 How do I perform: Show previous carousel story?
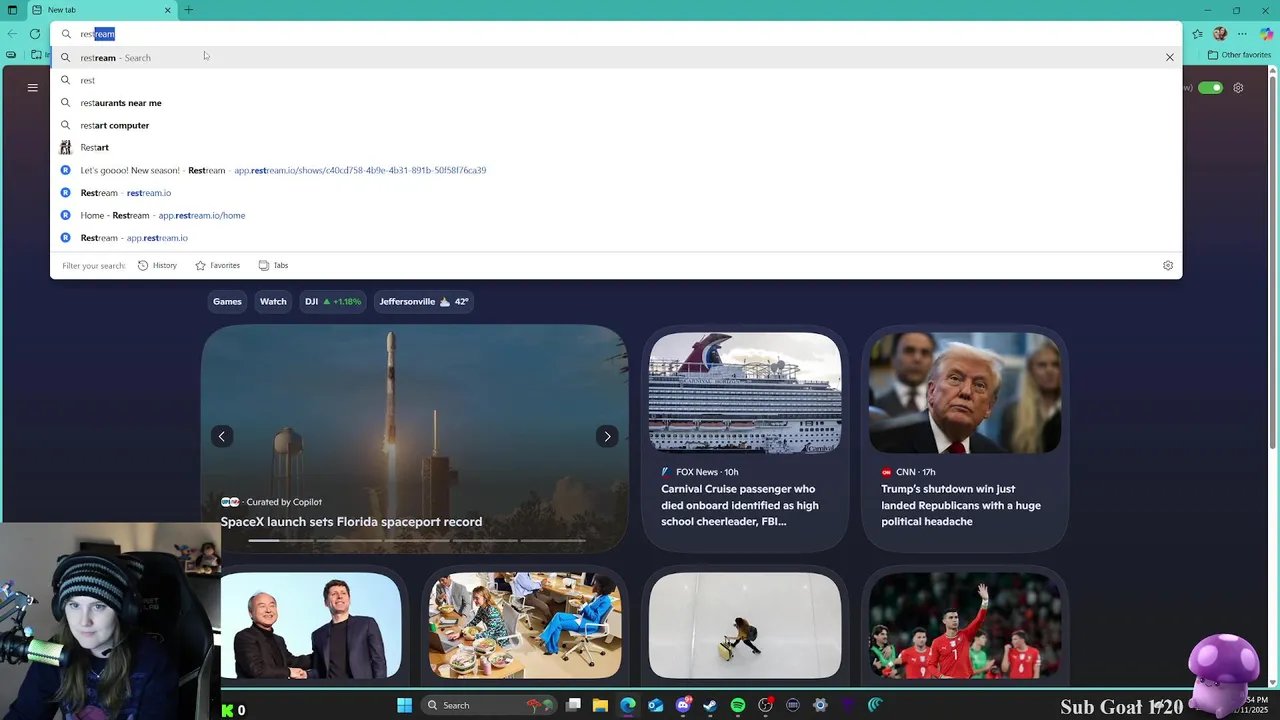click(222, 436)
